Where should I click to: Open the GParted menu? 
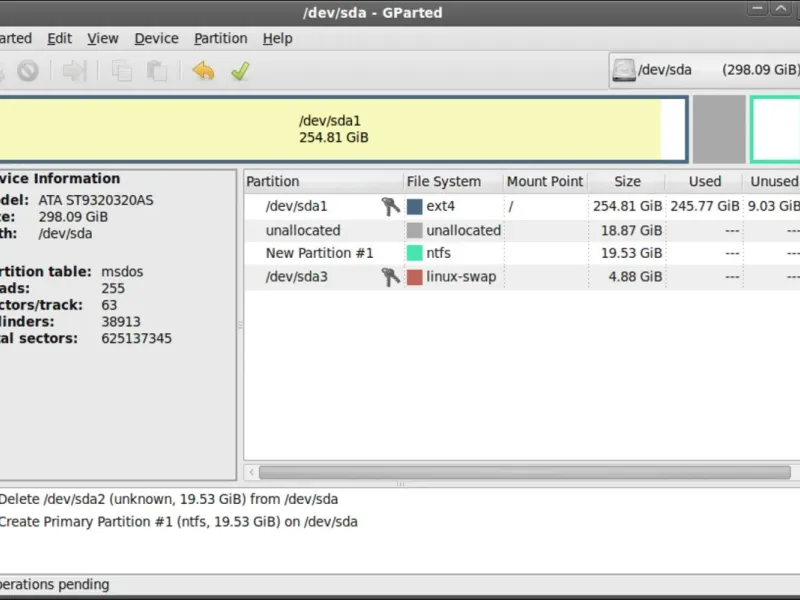coord(15,38)
